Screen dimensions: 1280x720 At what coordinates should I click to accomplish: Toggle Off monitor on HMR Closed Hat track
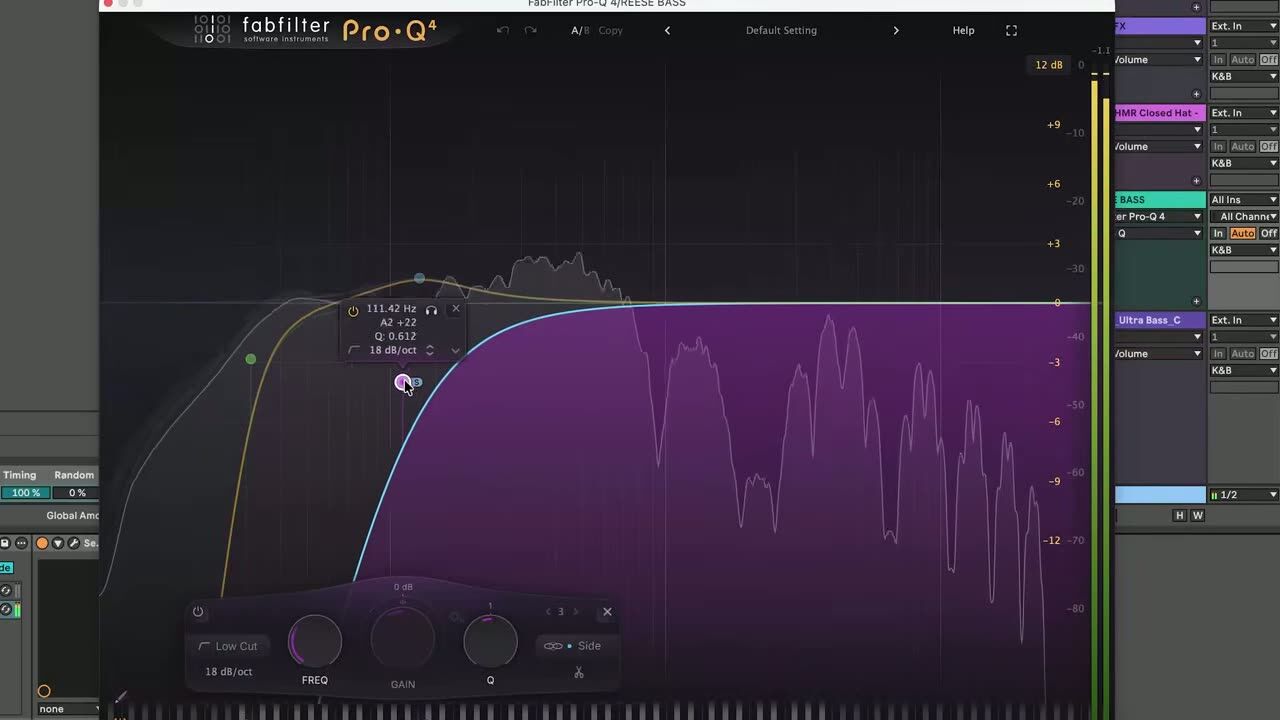click(1268, 146)
